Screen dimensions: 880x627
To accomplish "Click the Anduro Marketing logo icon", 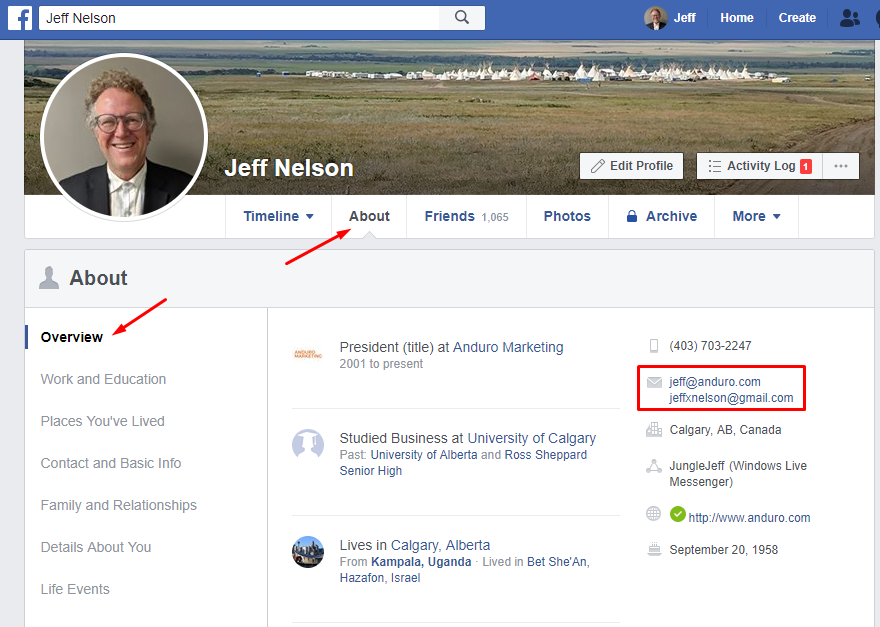I will 306,353.
